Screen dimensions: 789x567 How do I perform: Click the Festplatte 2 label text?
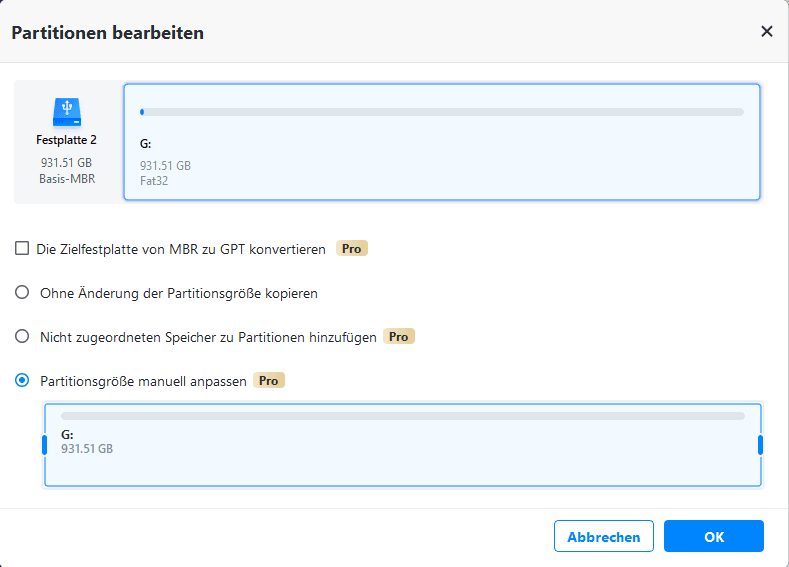(66, 140)
